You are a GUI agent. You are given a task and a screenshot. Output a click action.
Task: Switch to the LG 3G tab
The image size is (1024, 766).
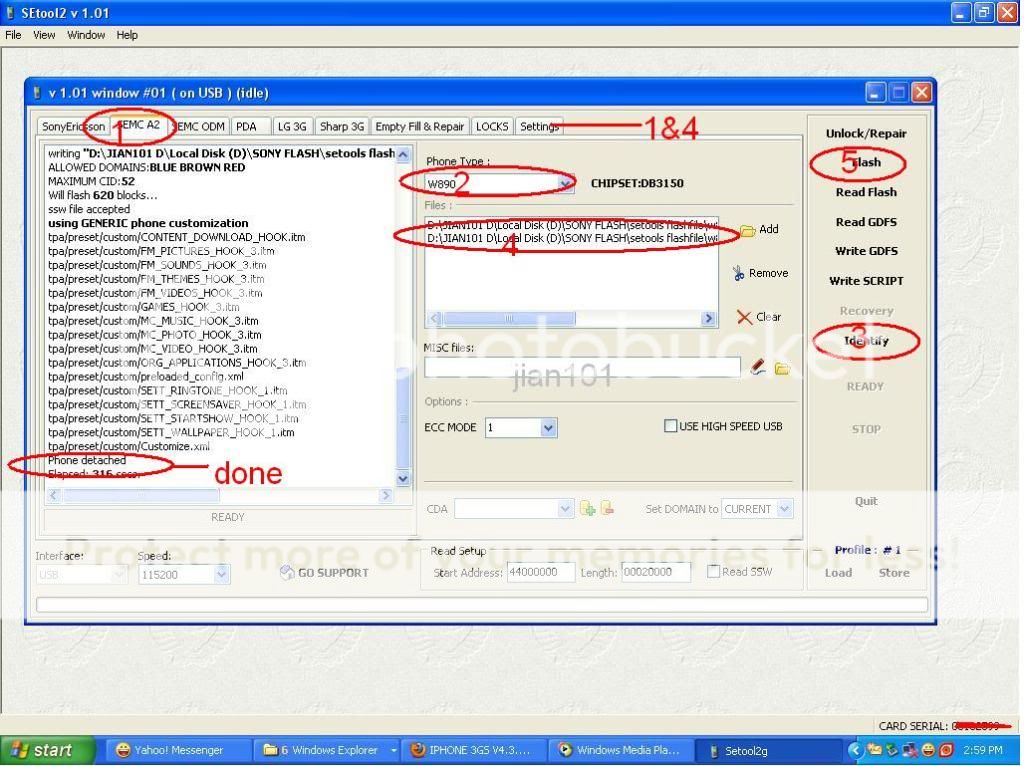point(292,127)
